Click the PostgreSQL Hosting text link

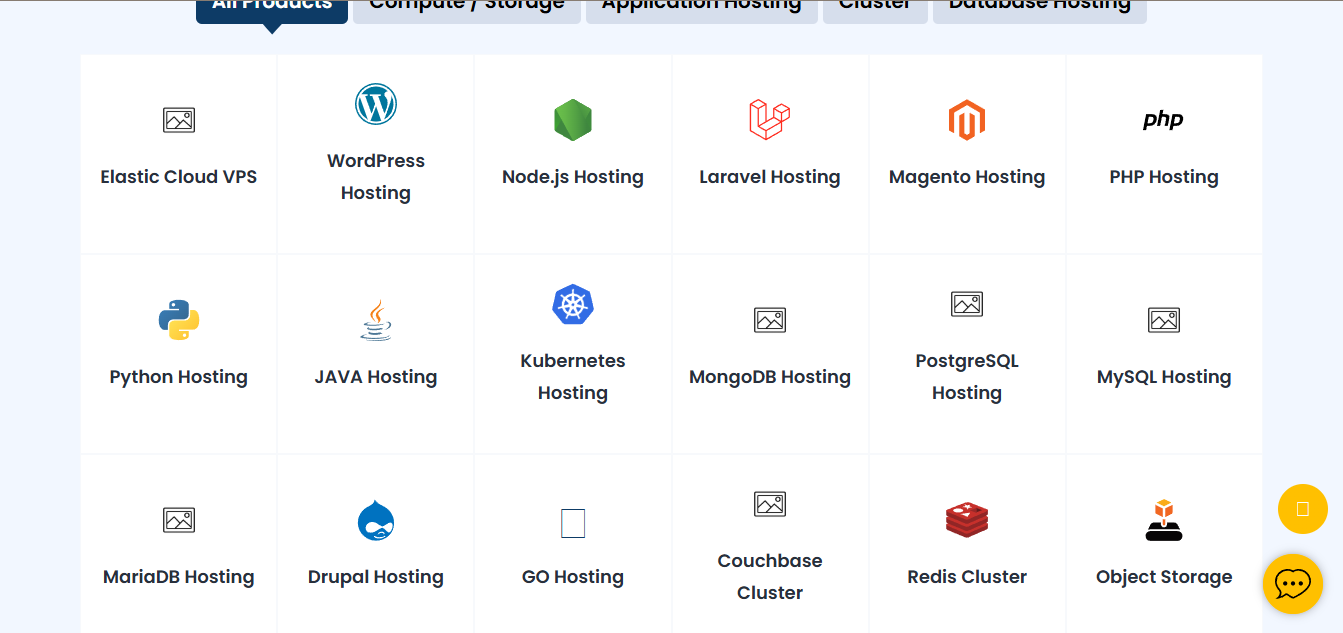pyautogui.click(x=967, y=376)
